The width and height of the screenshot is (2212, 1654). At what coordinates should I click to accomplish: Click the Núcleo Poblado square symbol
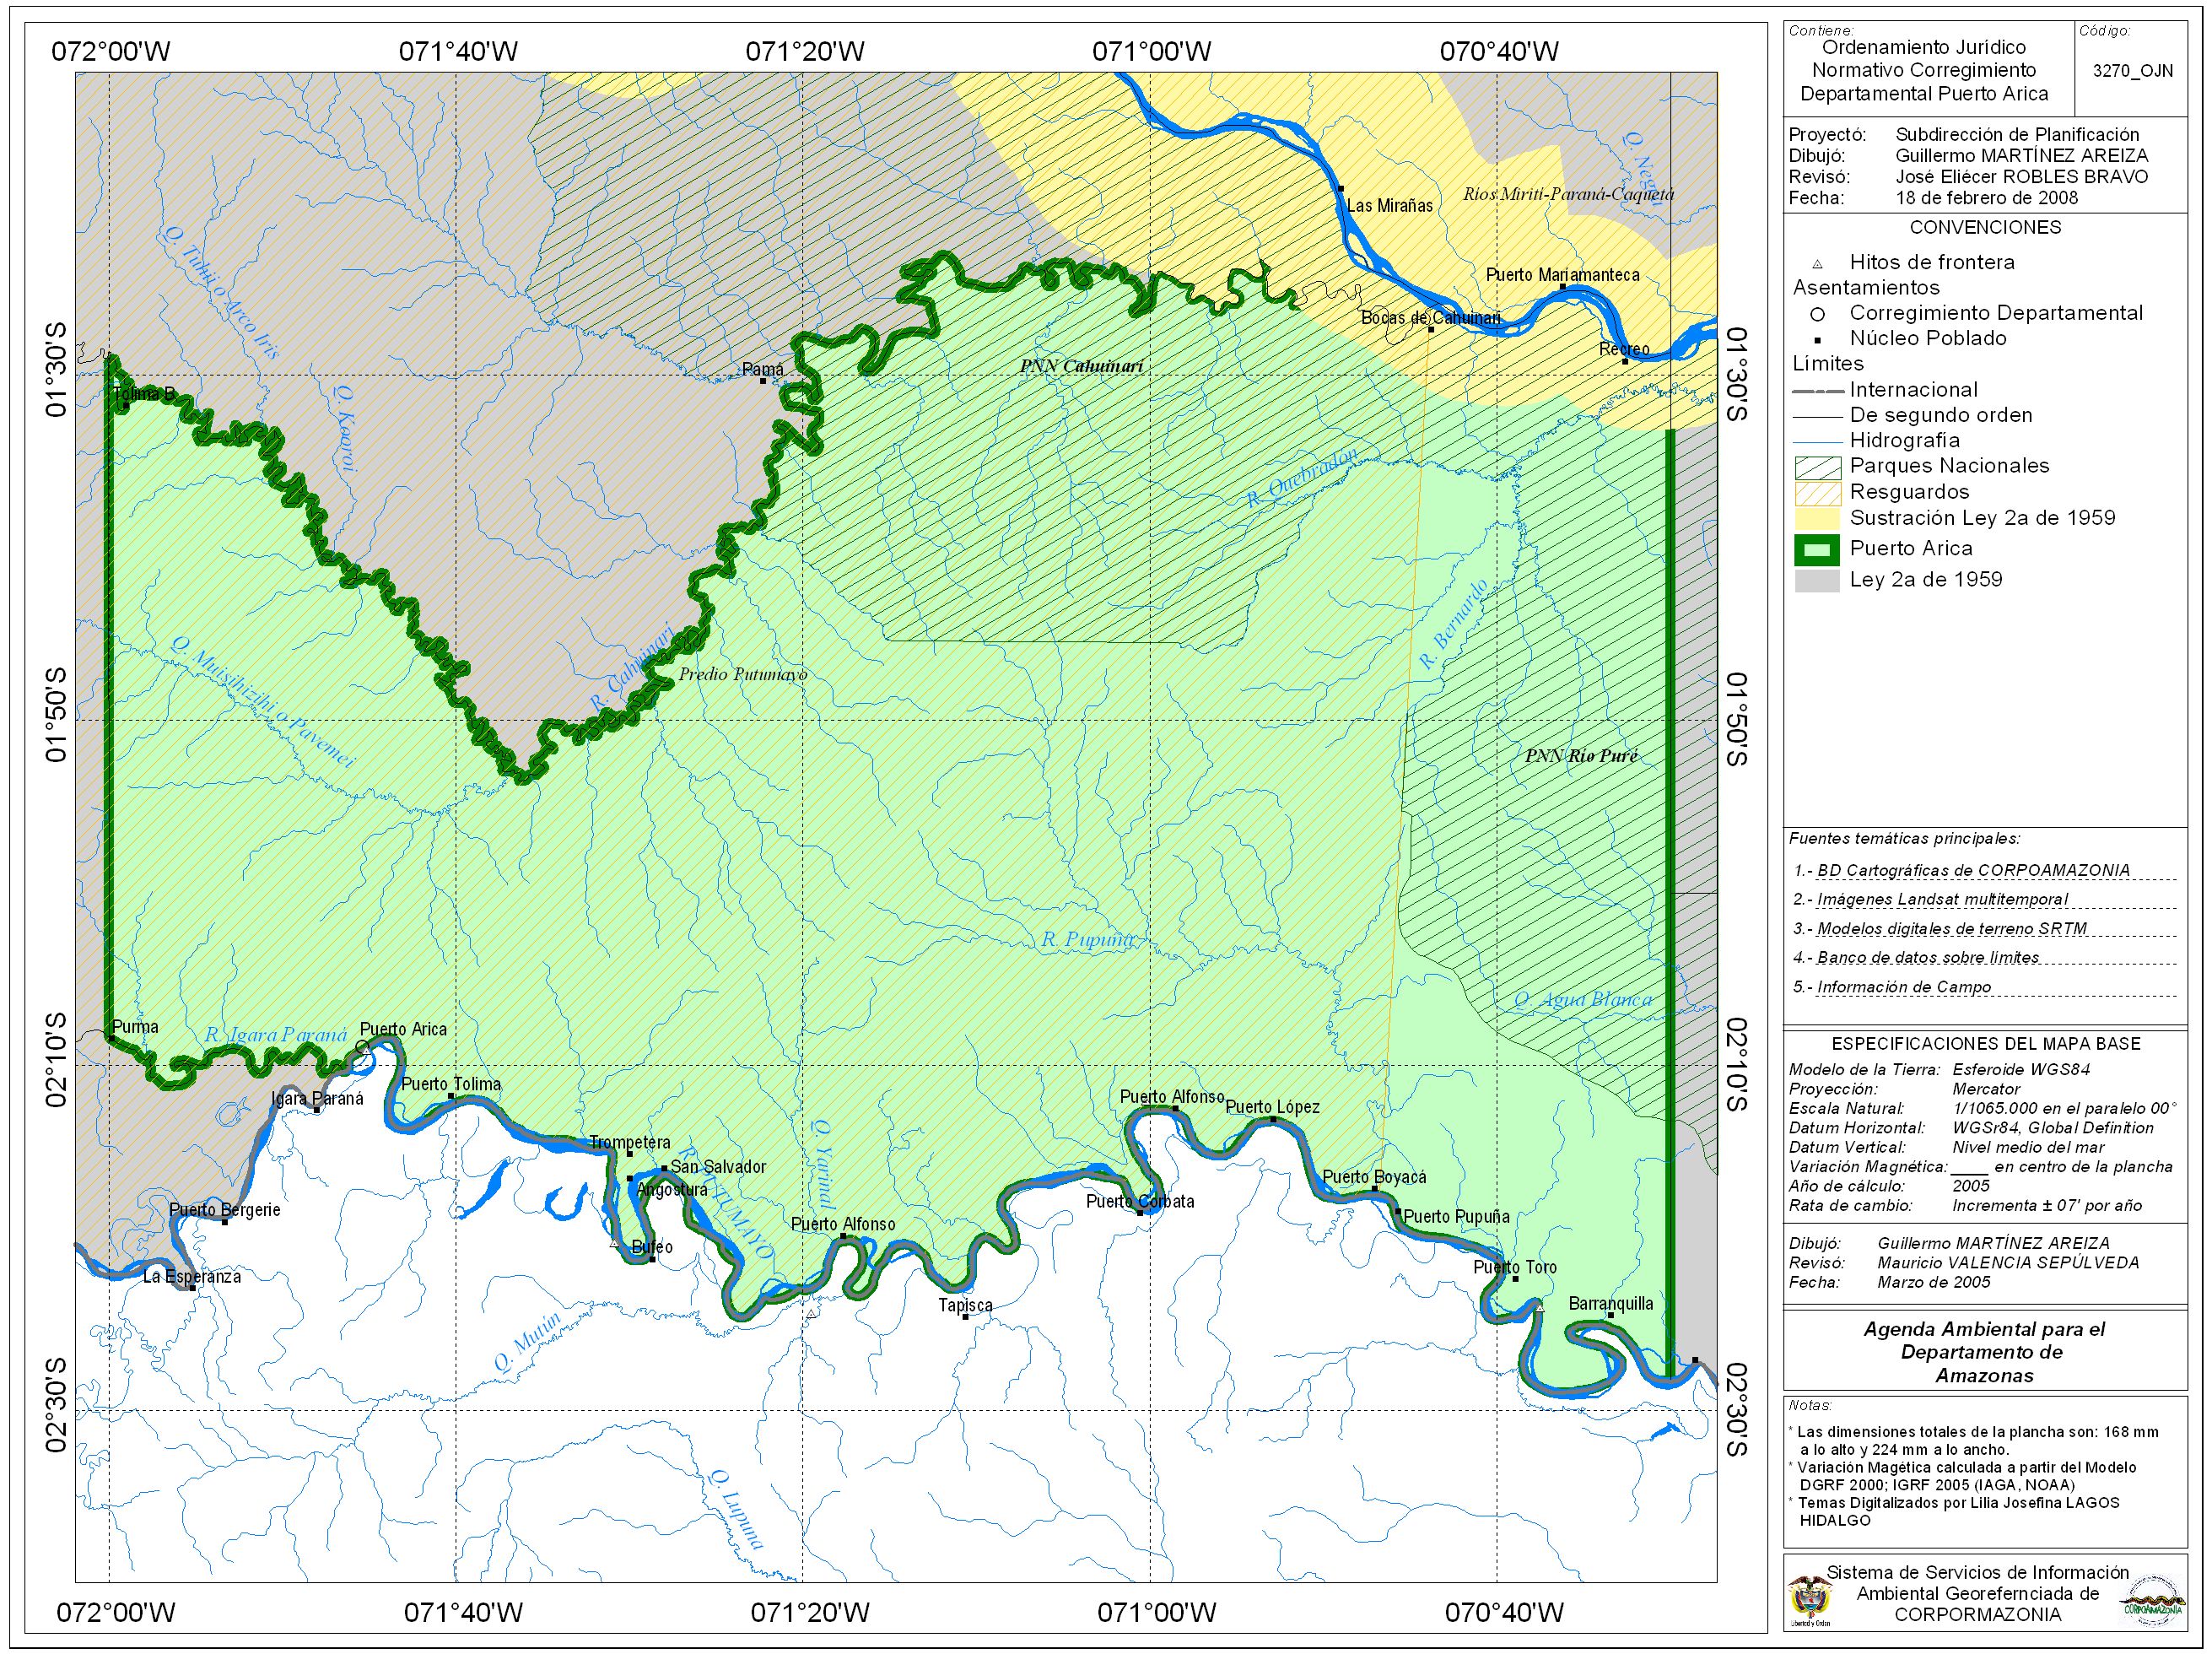pyautogui.click(x=1817, y=340)
